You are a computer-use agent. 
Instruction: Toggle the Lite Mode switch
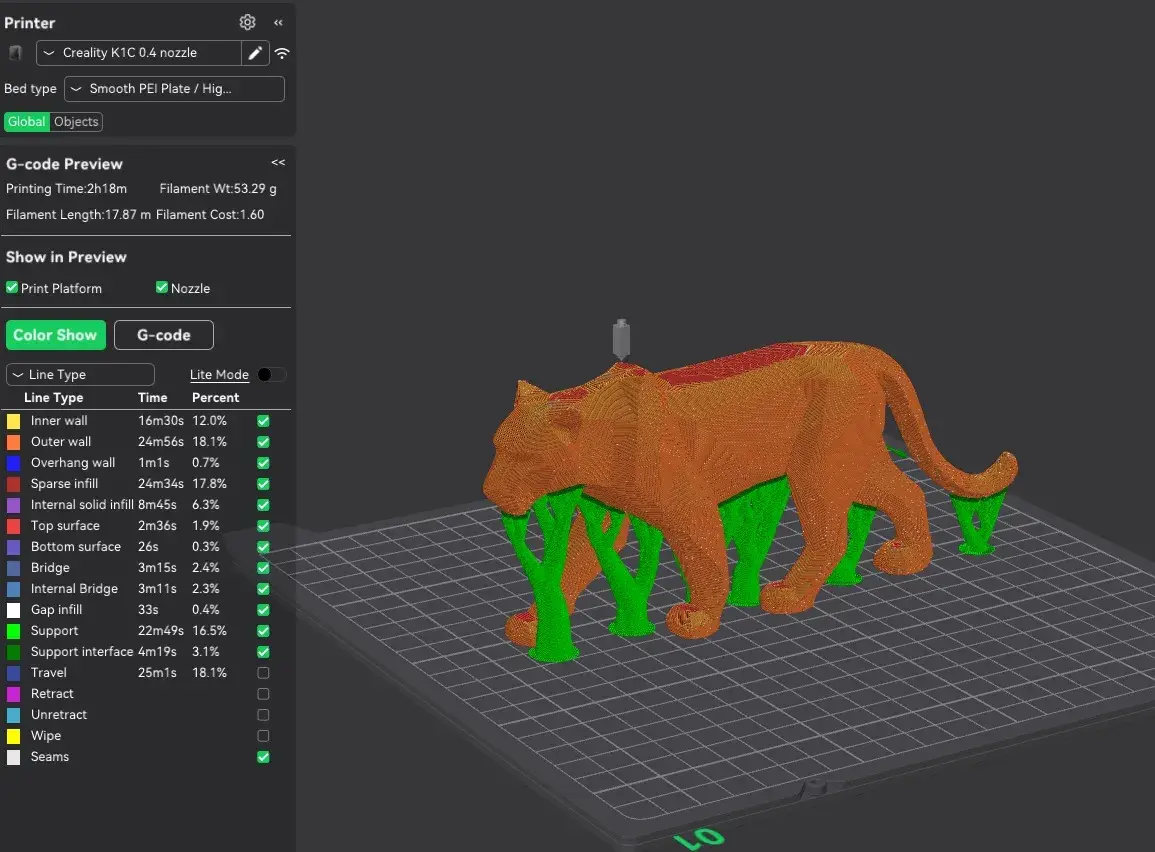pos(269,374)
